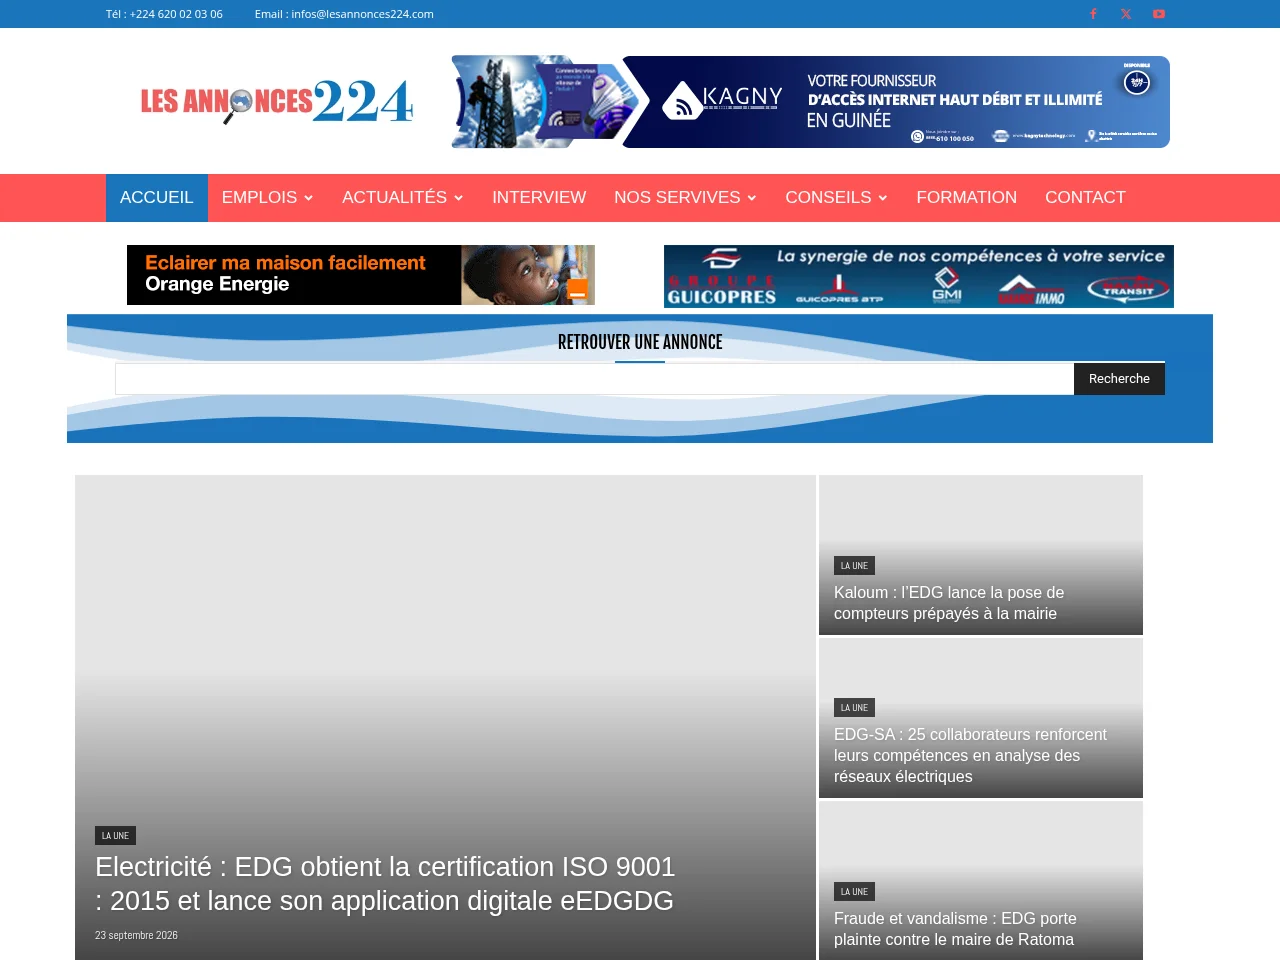Open the Groupe Guicopres banner ad
The height and width of the screenshot is (960, 1280).
919,276
